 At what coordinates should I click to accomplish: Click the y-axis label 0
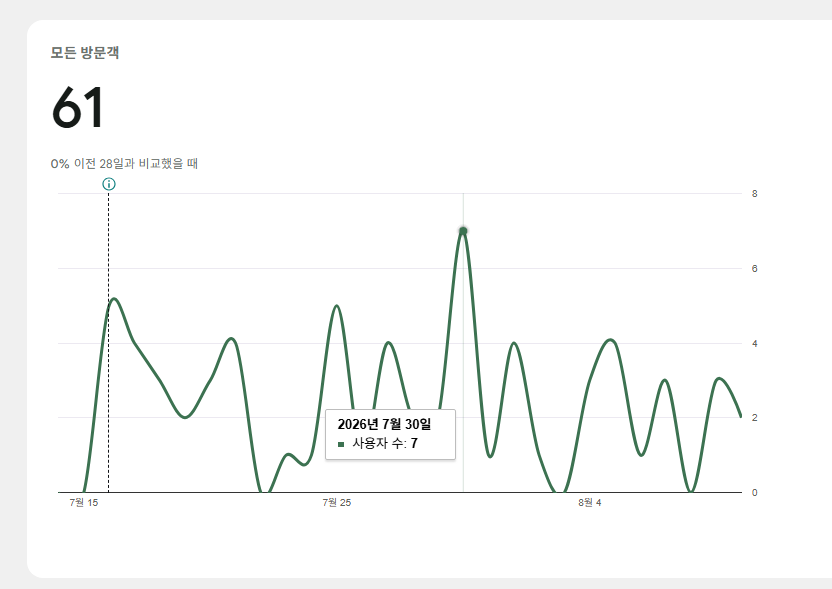(755, 492)
